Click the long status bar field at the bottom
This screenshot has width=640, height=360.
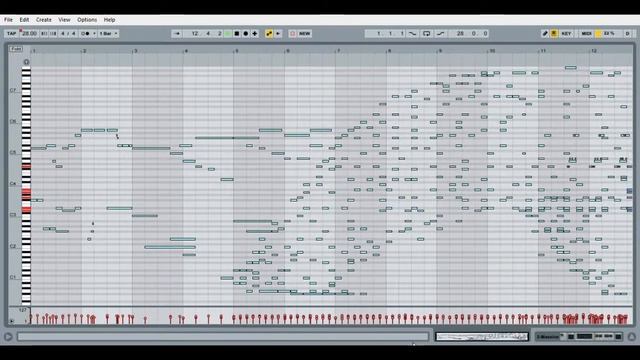point(223,337)
